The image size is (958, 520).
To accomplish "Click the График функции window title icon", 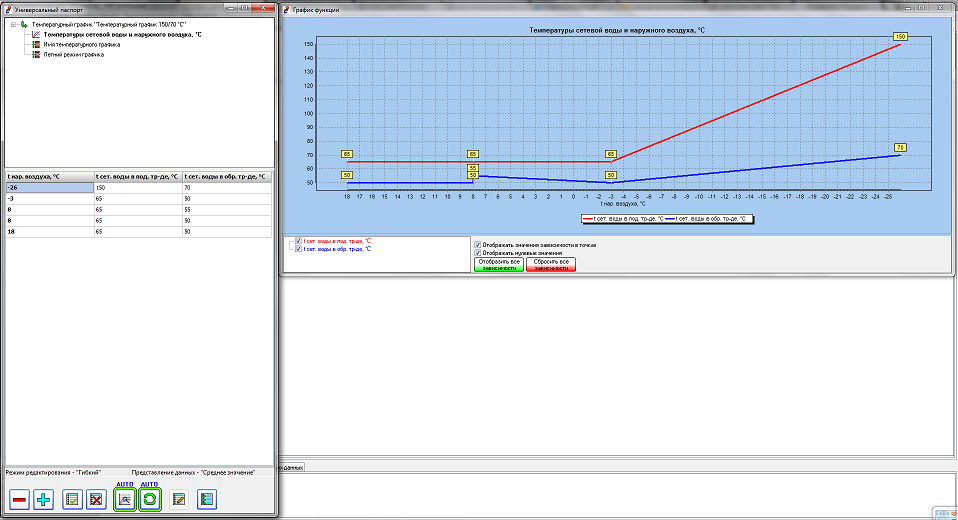I will pos(285,10).
